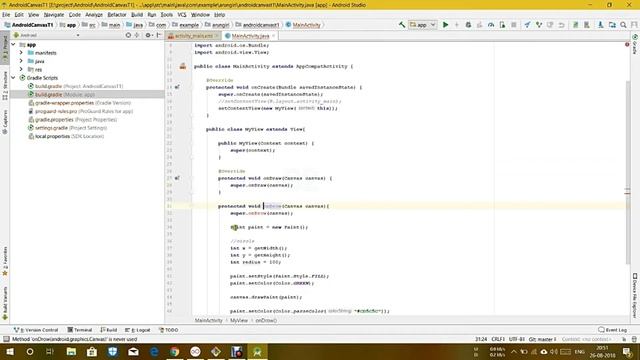Close the MainActivity.java tab
Image resolution: width=640 pixels, height=360 pixels.
274,36
